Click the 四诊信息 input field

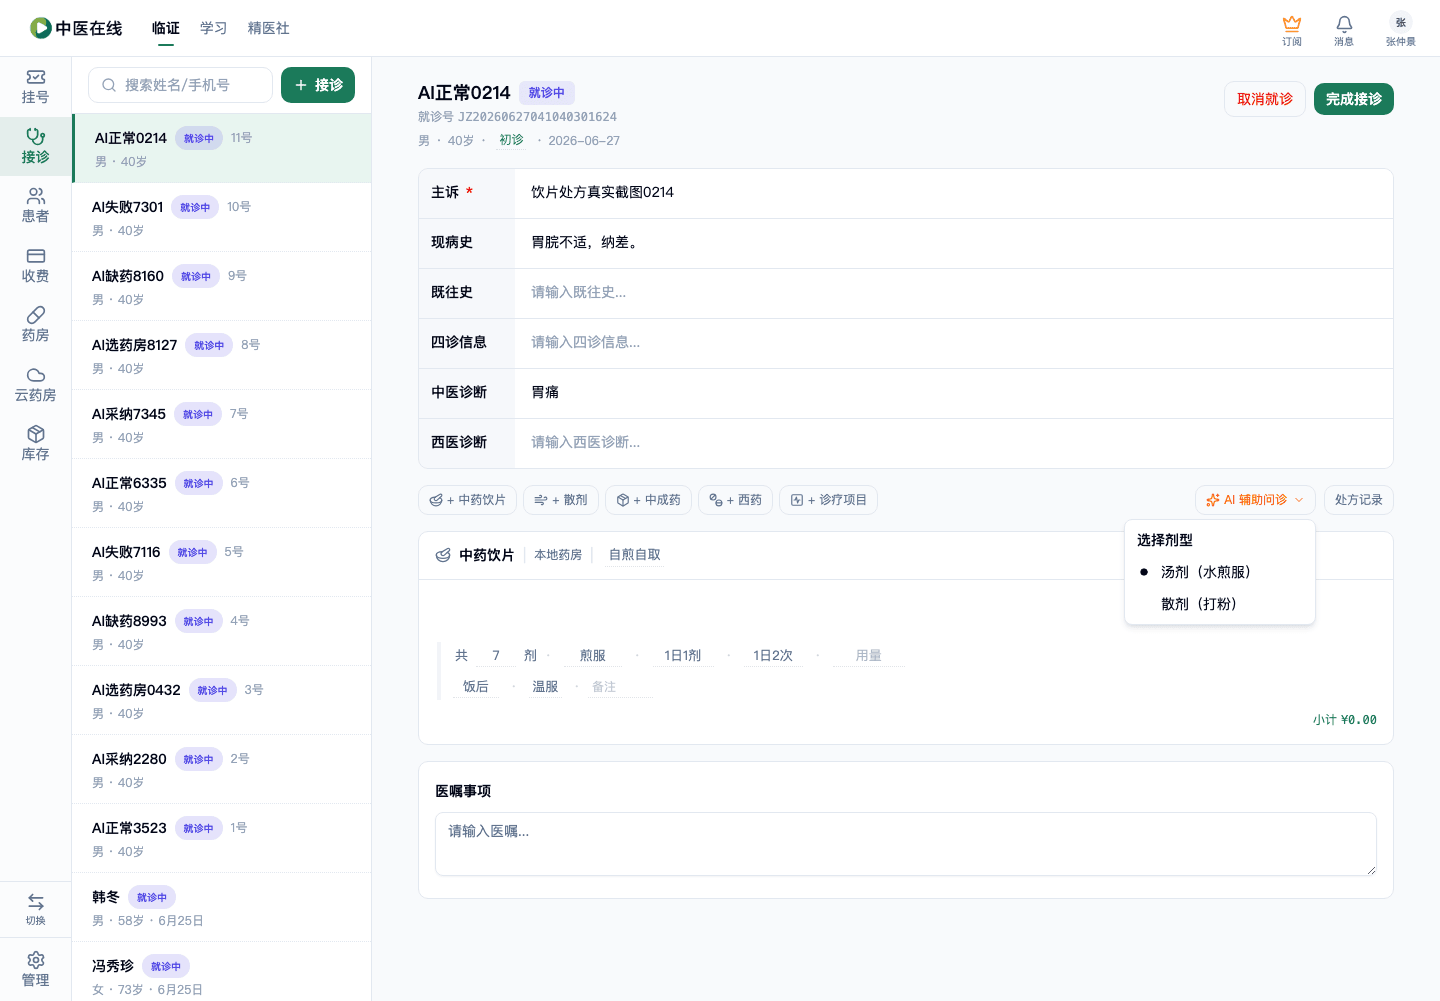pos(954,343)
